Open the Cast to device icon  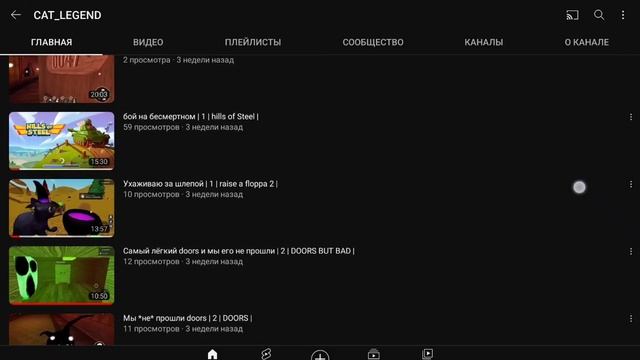point(572,15)
